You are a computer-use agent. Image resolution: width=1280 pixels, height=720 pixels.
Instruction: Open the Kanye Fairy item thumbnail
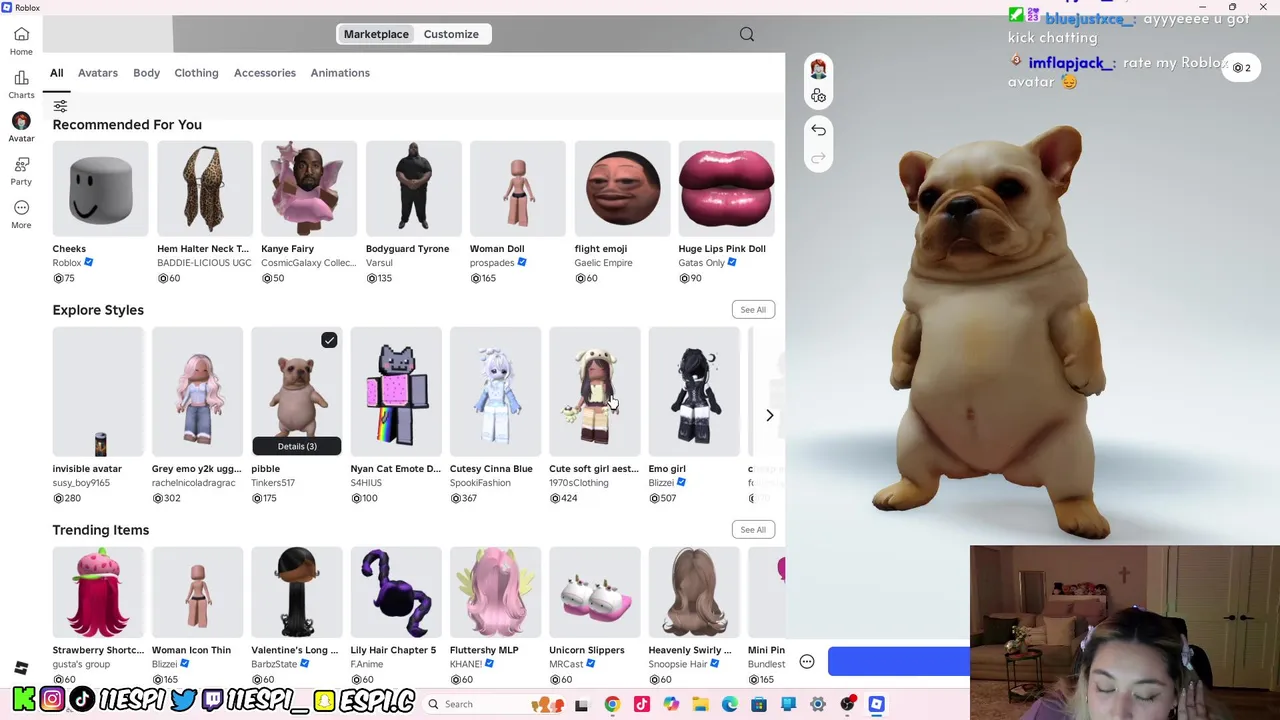[x=309, y=189]
